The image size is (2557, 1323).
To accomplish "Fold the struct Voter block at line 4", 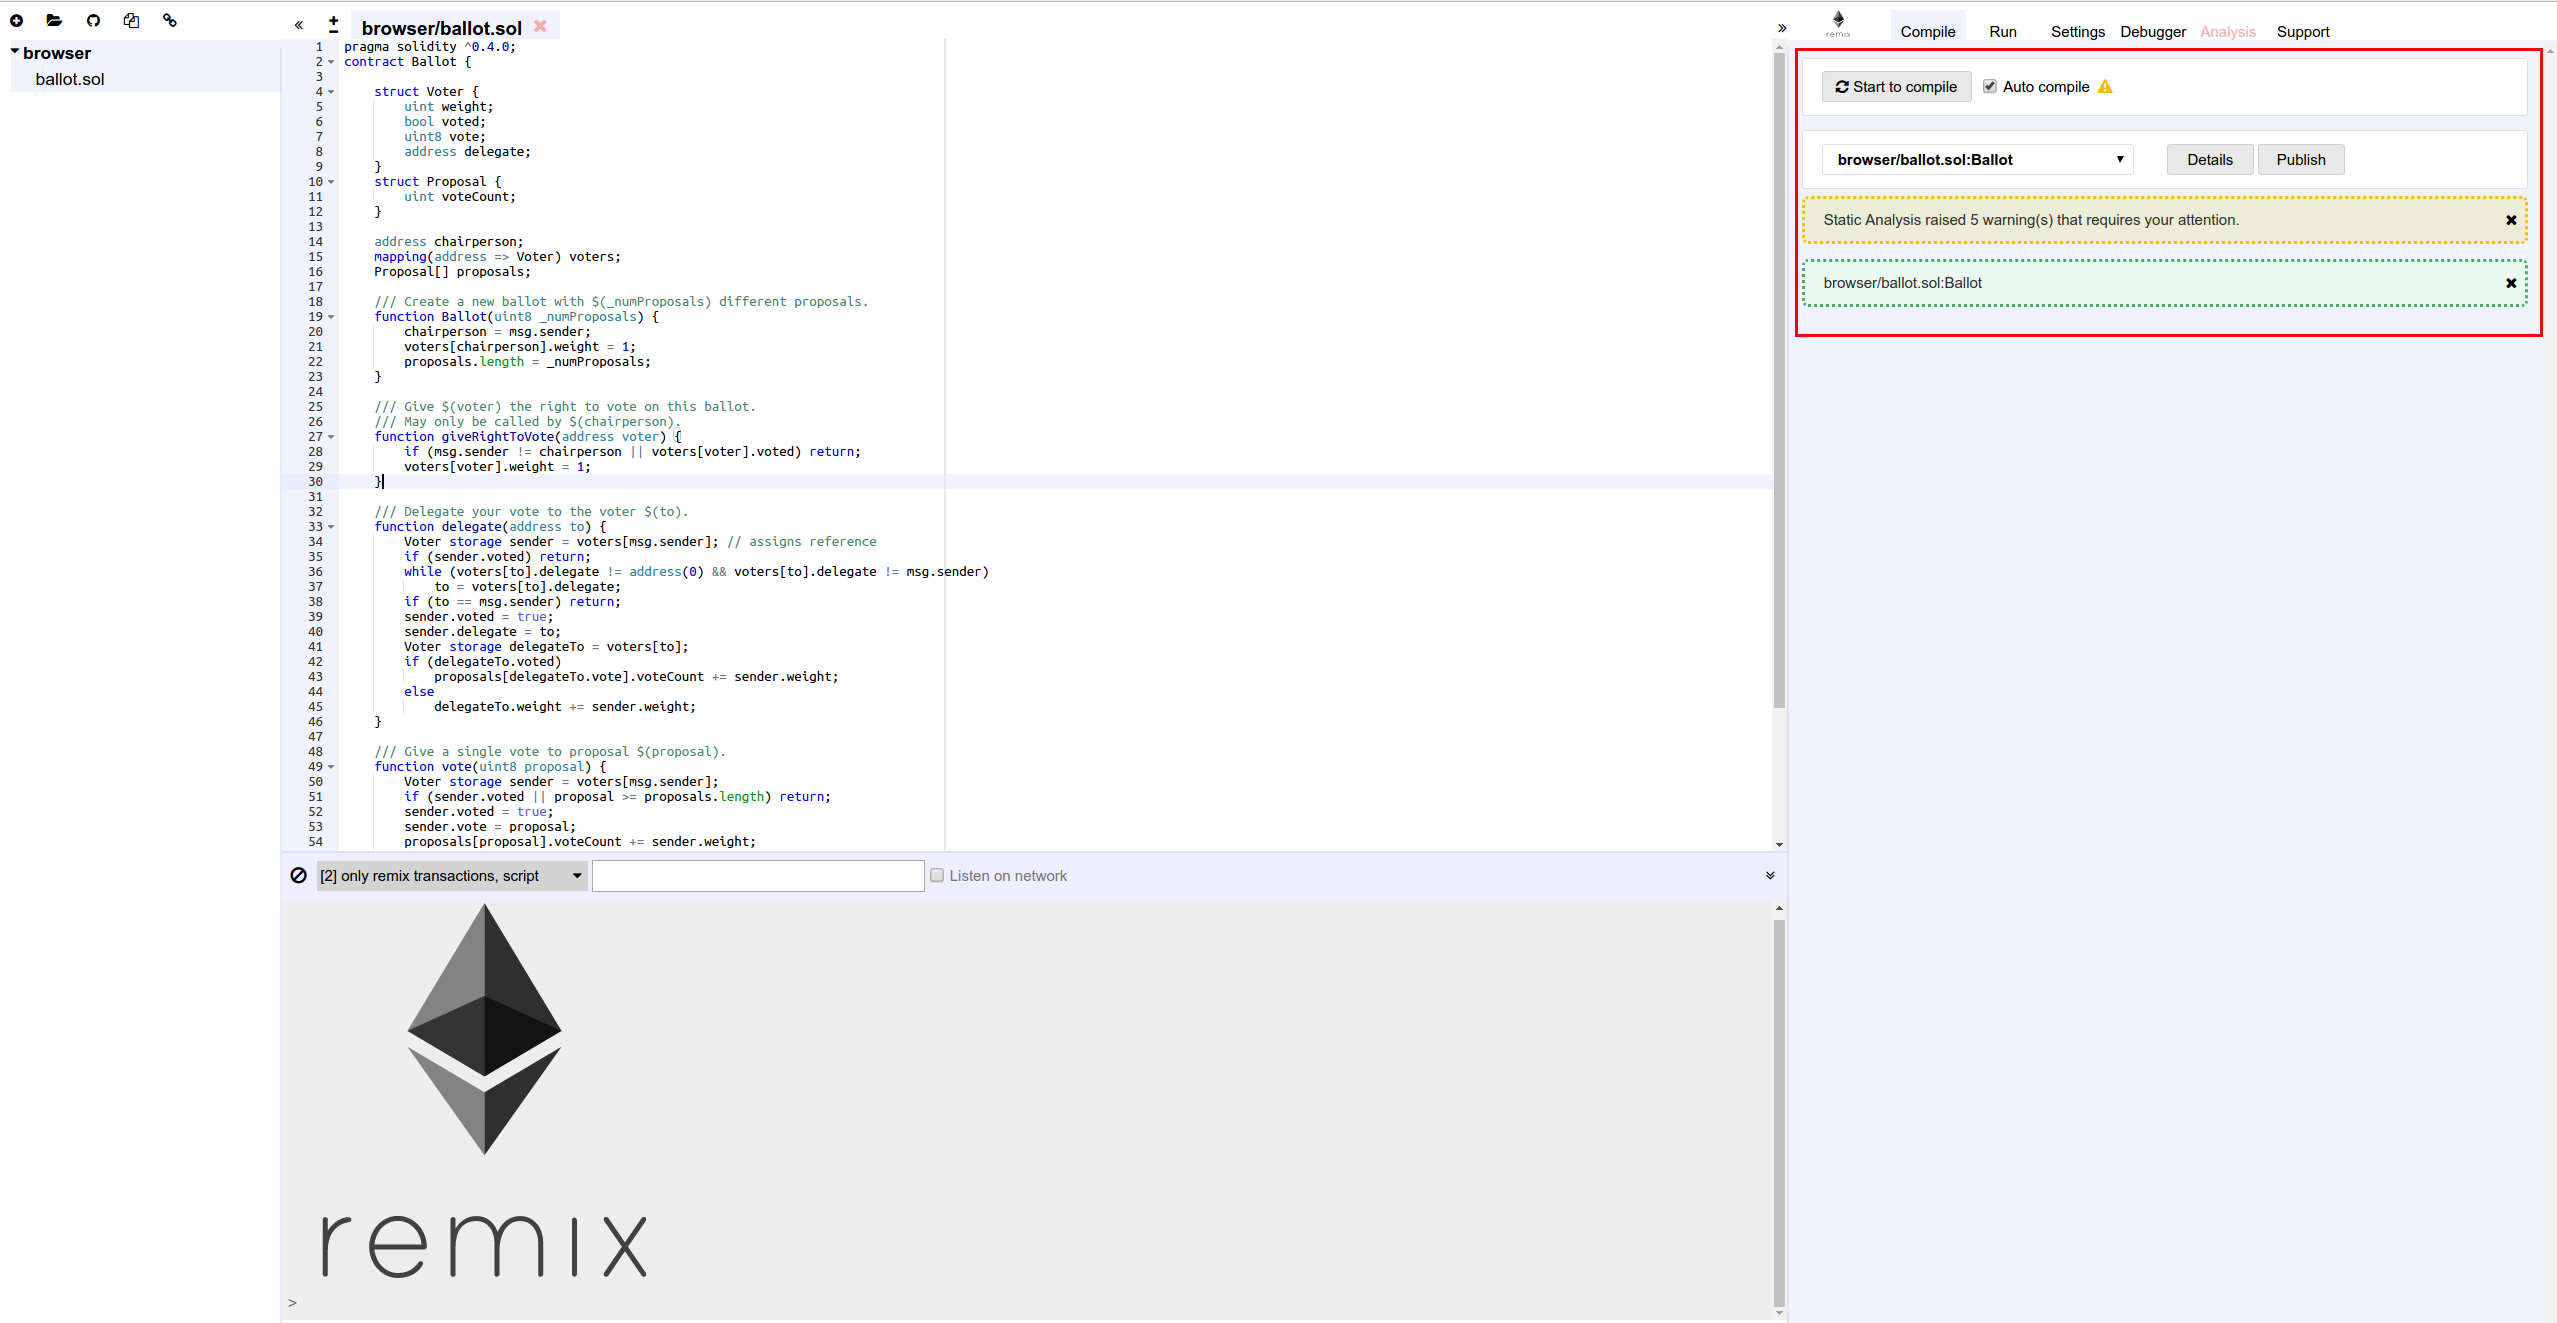I will coord(331,92).
